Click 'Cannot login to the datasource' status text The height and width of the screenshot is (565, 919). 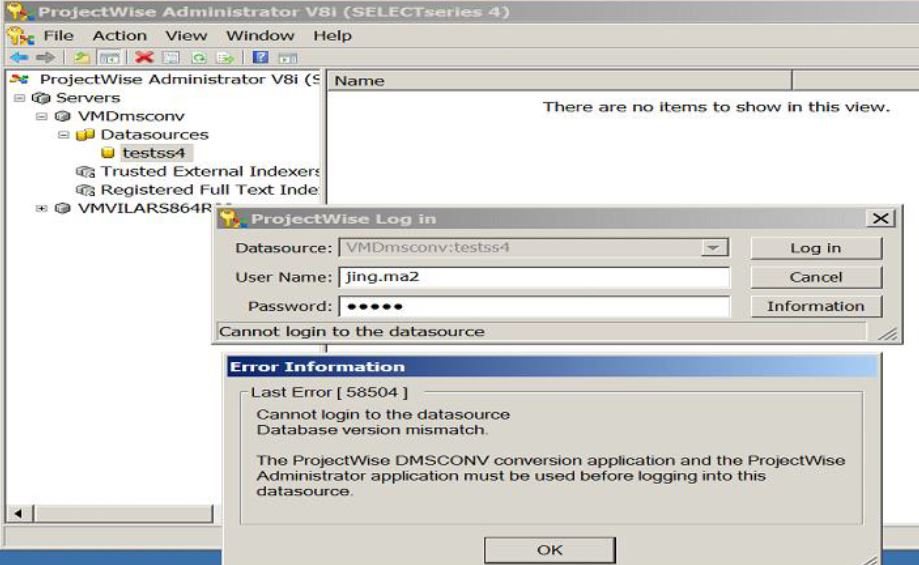(352, 332)
